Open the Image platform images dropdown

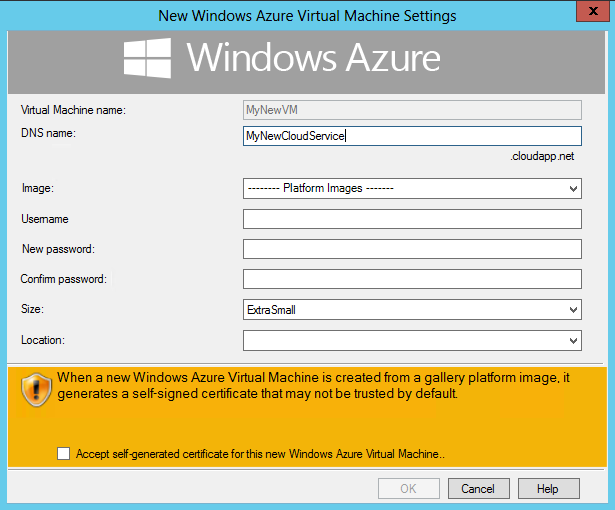click(412, 188)
